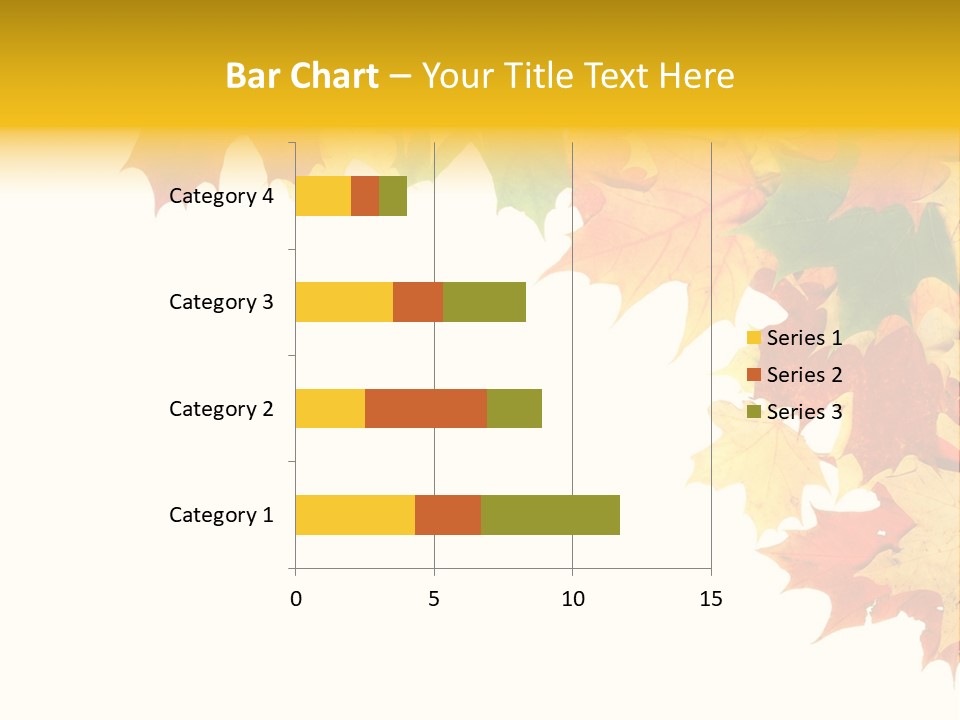Select the Series 1 legend label

(804, 338)
